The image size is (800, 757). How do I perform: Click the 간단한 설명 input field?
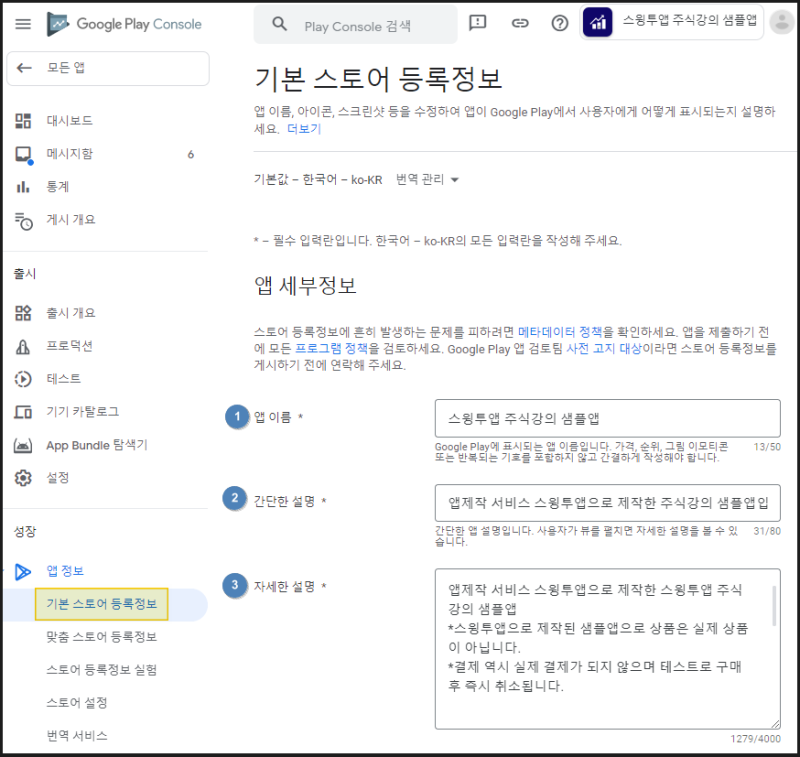pos(608,503)
